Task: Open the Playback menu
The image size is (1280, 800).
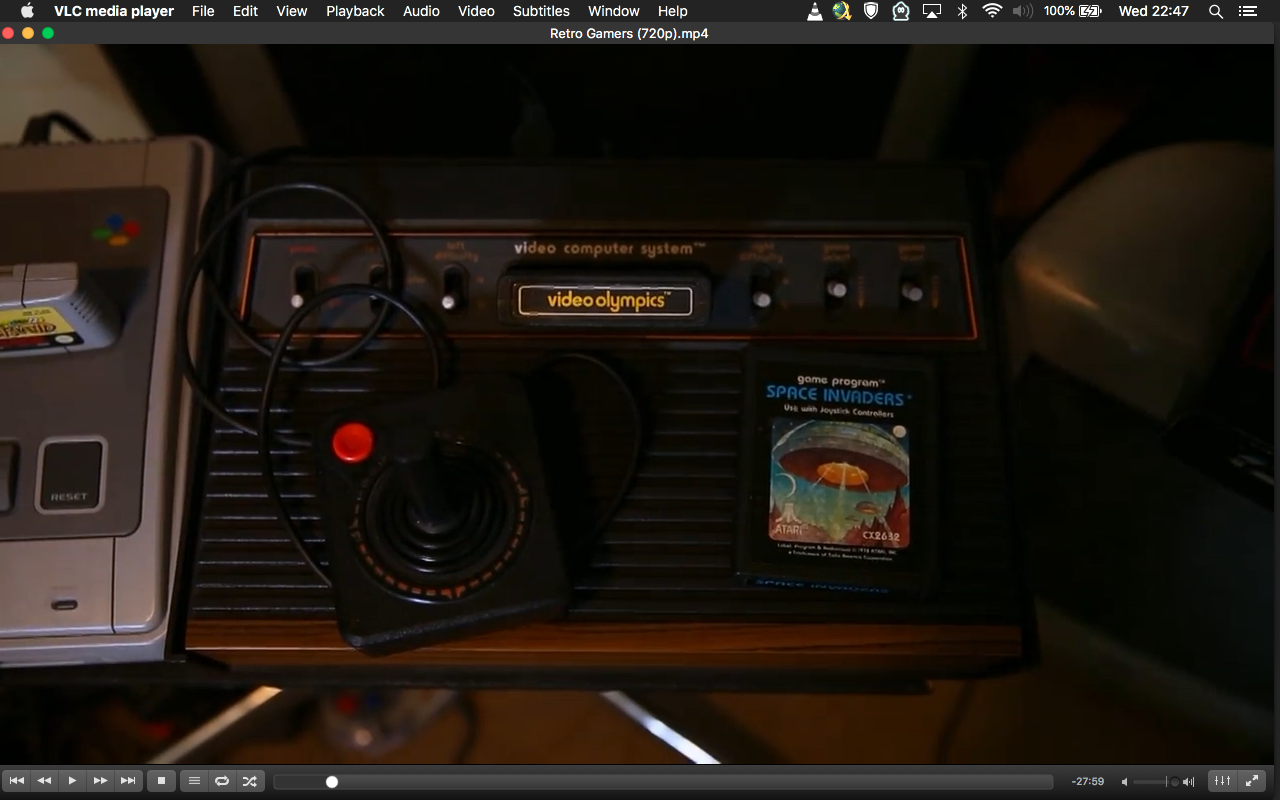Action: (x=355, y=11)
